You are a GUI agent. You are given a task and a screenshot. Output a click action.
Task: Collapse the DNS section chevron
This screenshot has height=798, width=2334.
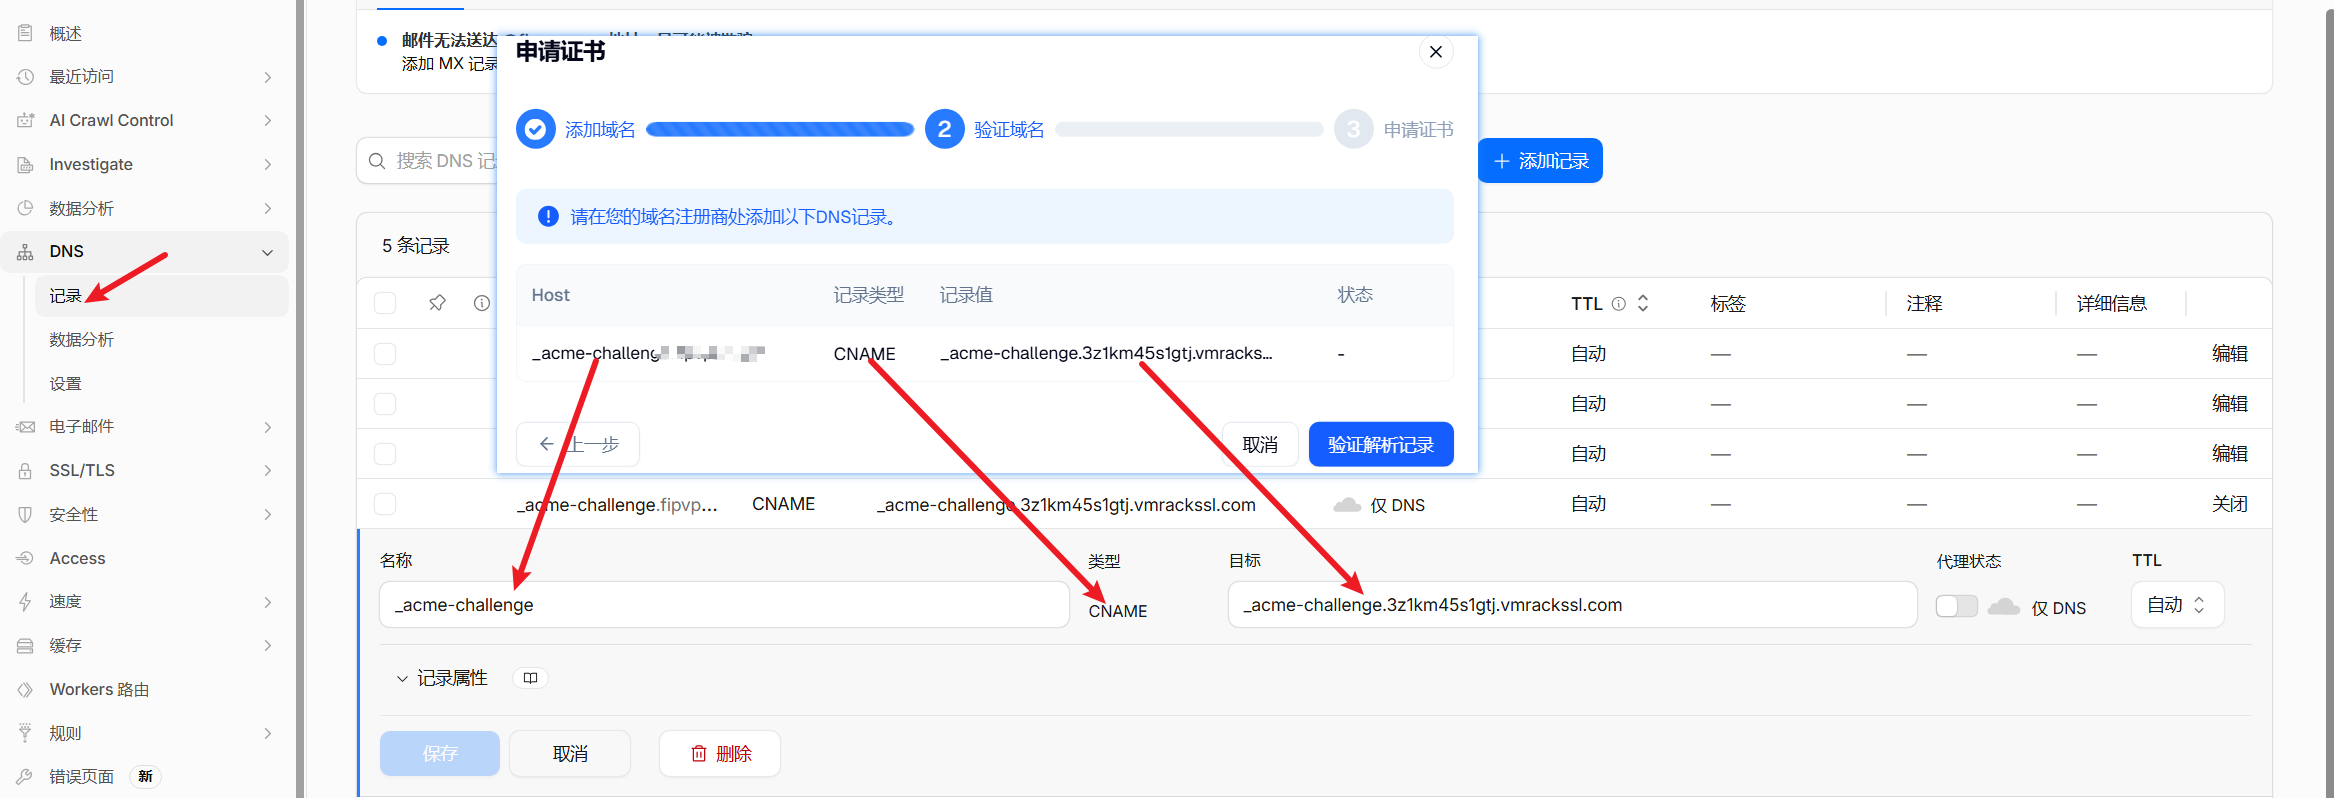click(267, 252)
